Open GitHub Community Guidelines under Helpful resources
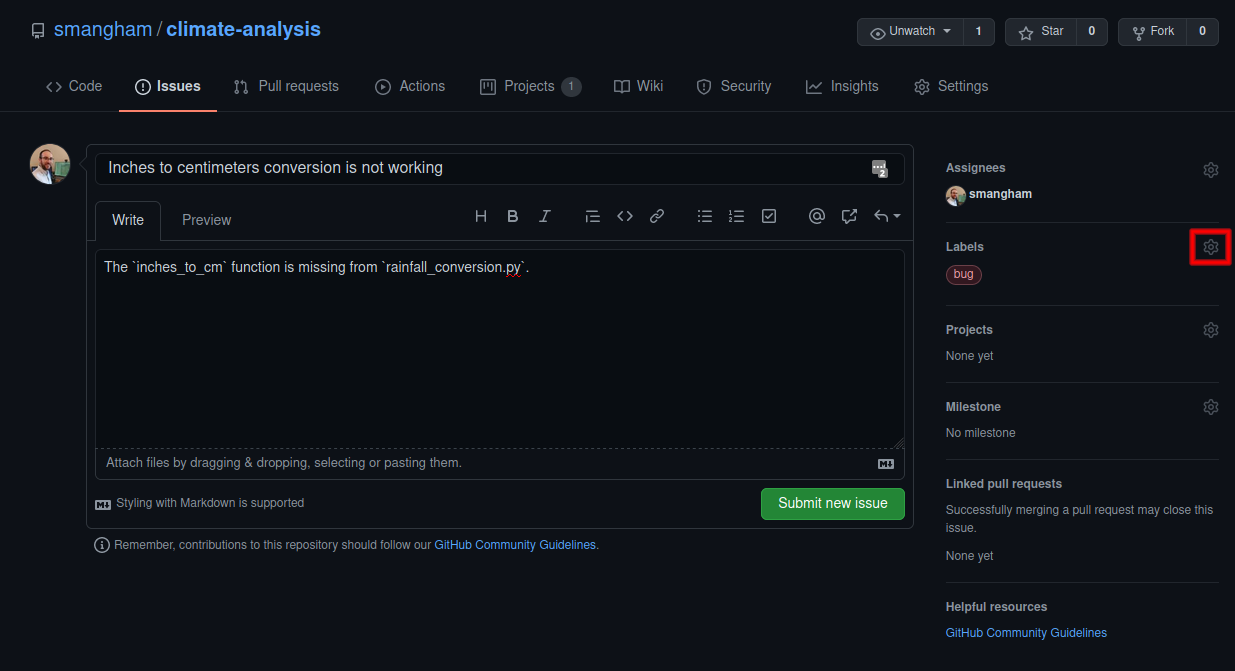 [1026, 633]
